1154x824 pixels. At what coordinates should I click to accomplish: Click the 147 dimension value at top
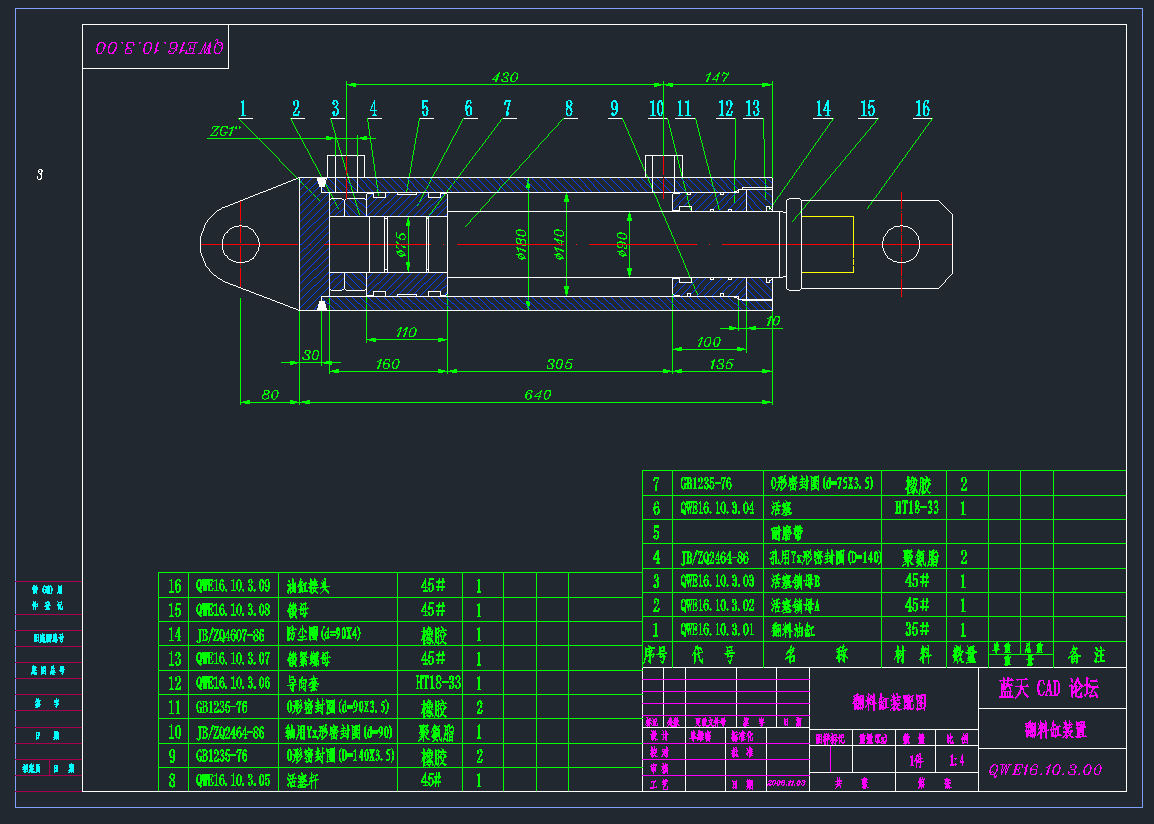[716, 77]
